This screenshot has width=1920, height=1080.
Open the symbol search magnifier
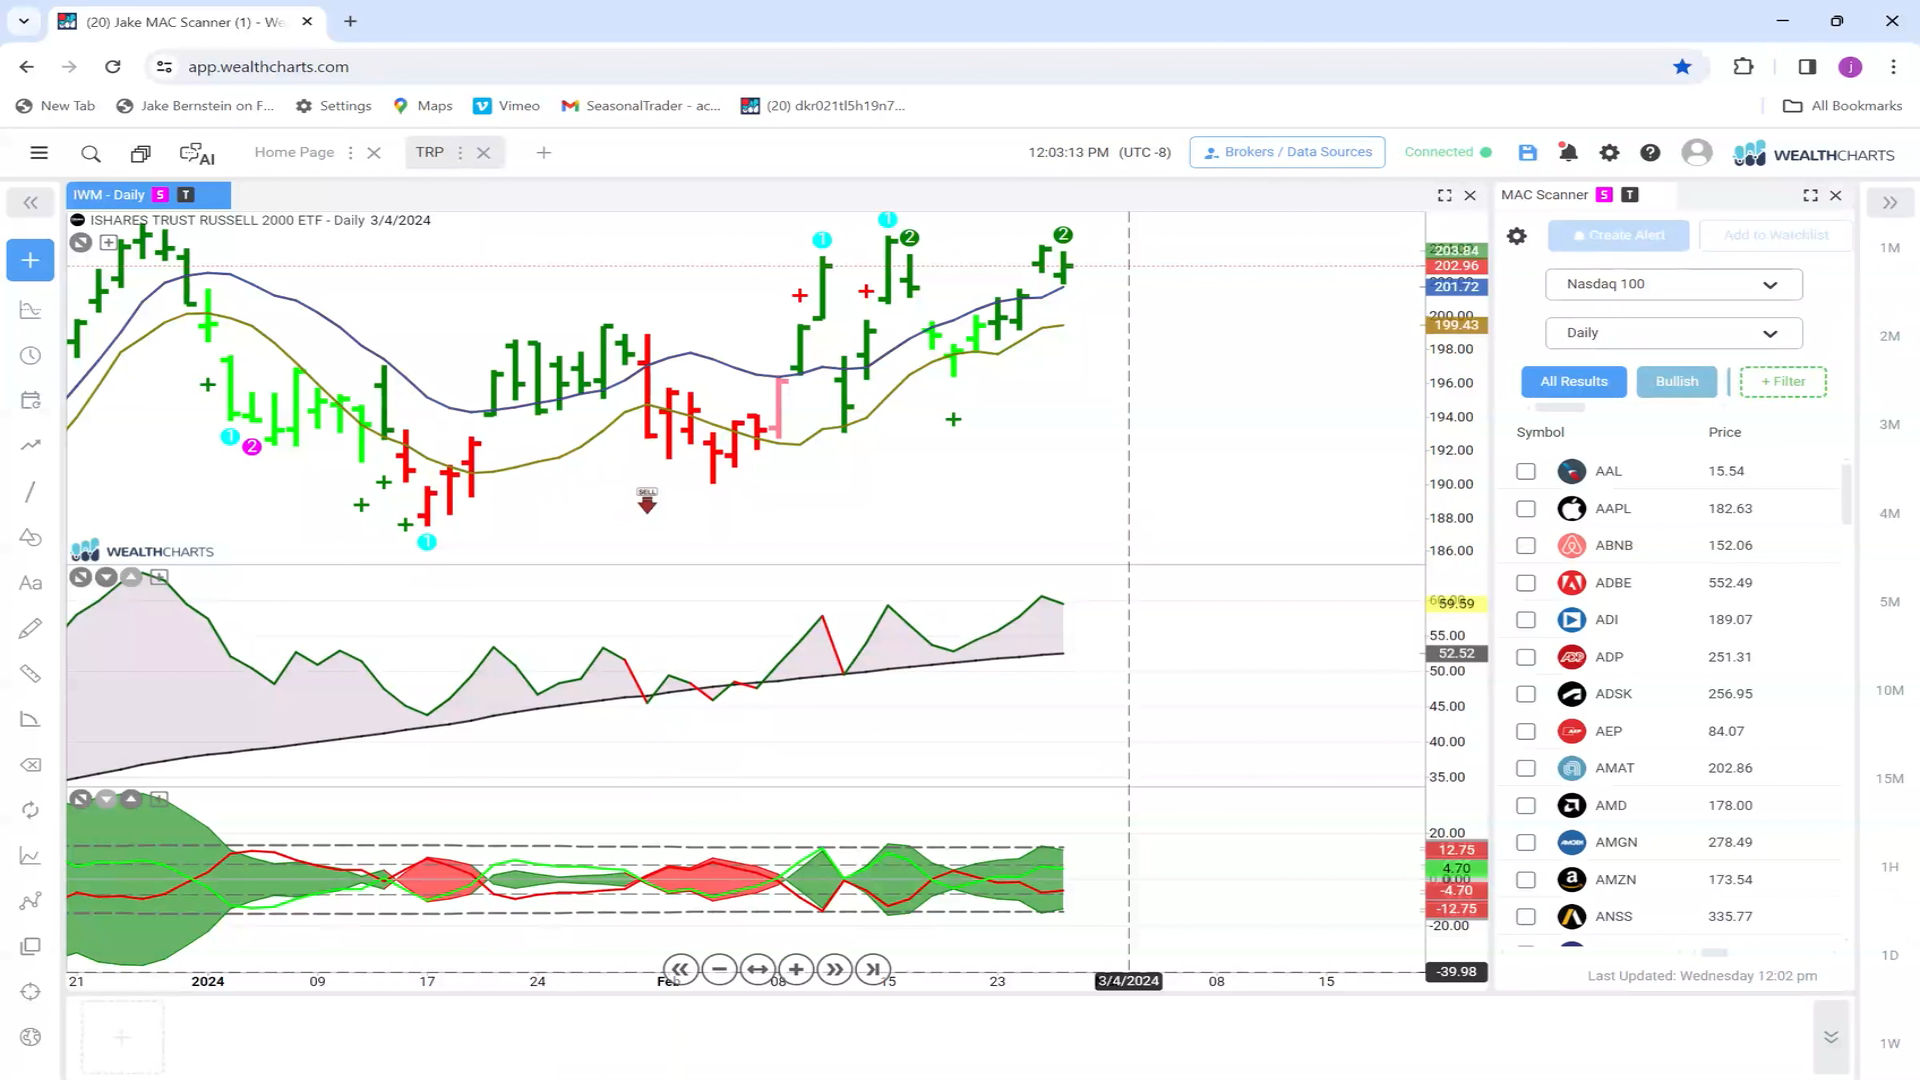pos(91,153)
